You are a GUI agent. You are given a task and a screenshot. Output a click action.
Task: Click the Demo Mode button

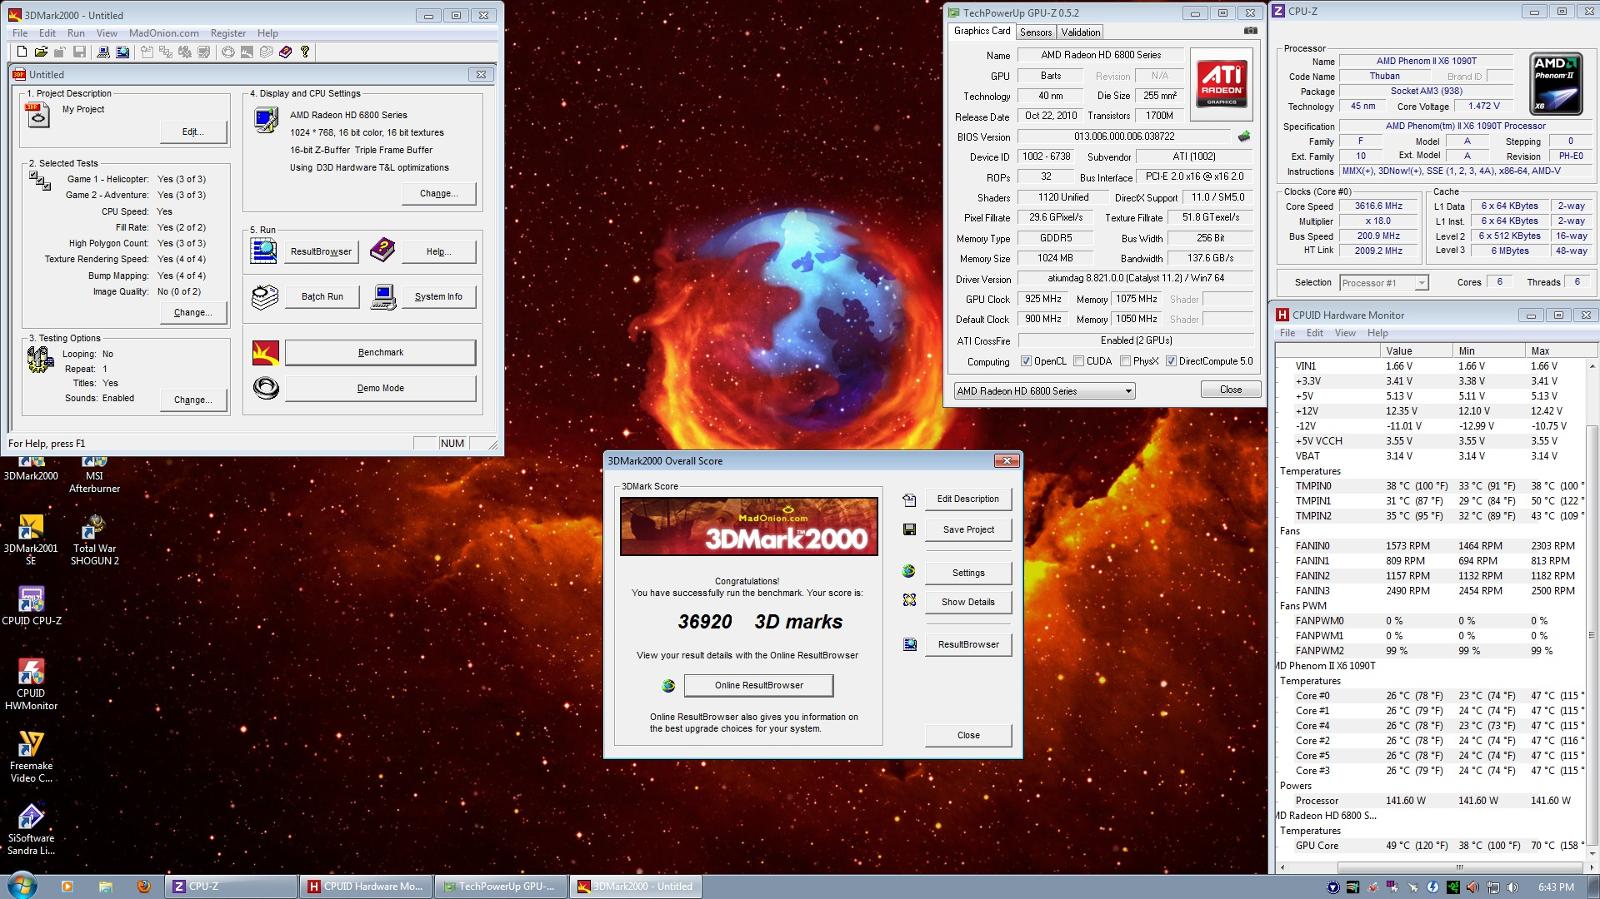[380, 388]
